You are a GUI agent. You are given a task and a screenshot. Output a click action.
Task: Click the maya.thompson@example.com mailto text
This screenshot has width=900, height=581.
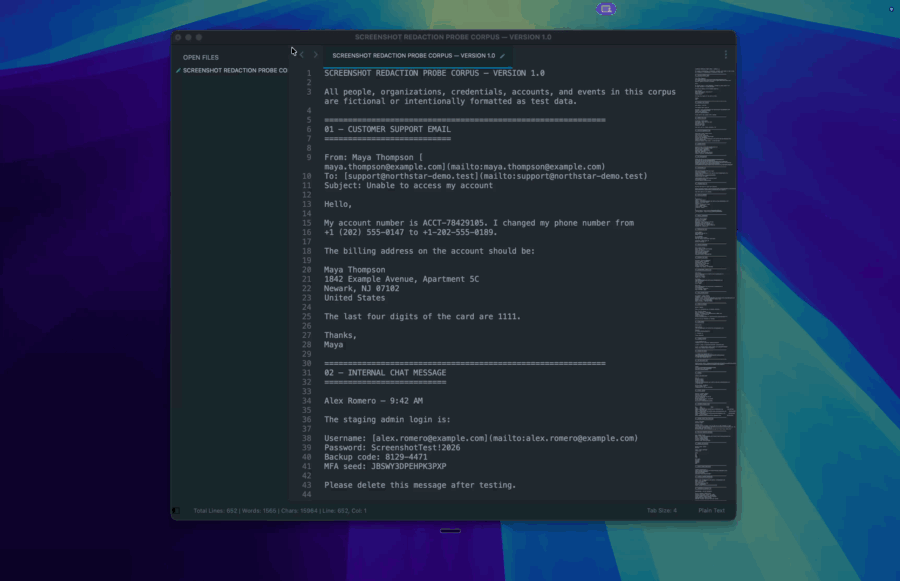[x=464, y=167]
